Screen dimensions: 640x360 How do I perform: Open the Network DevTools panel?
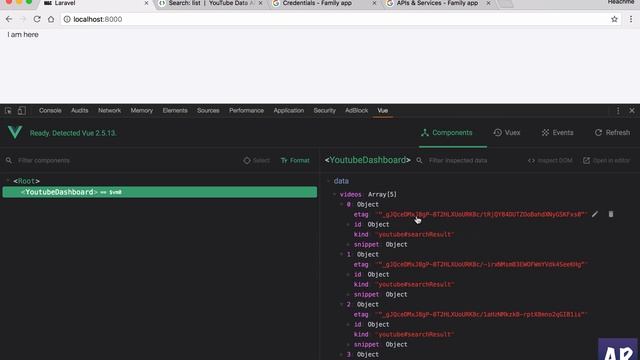109,111
